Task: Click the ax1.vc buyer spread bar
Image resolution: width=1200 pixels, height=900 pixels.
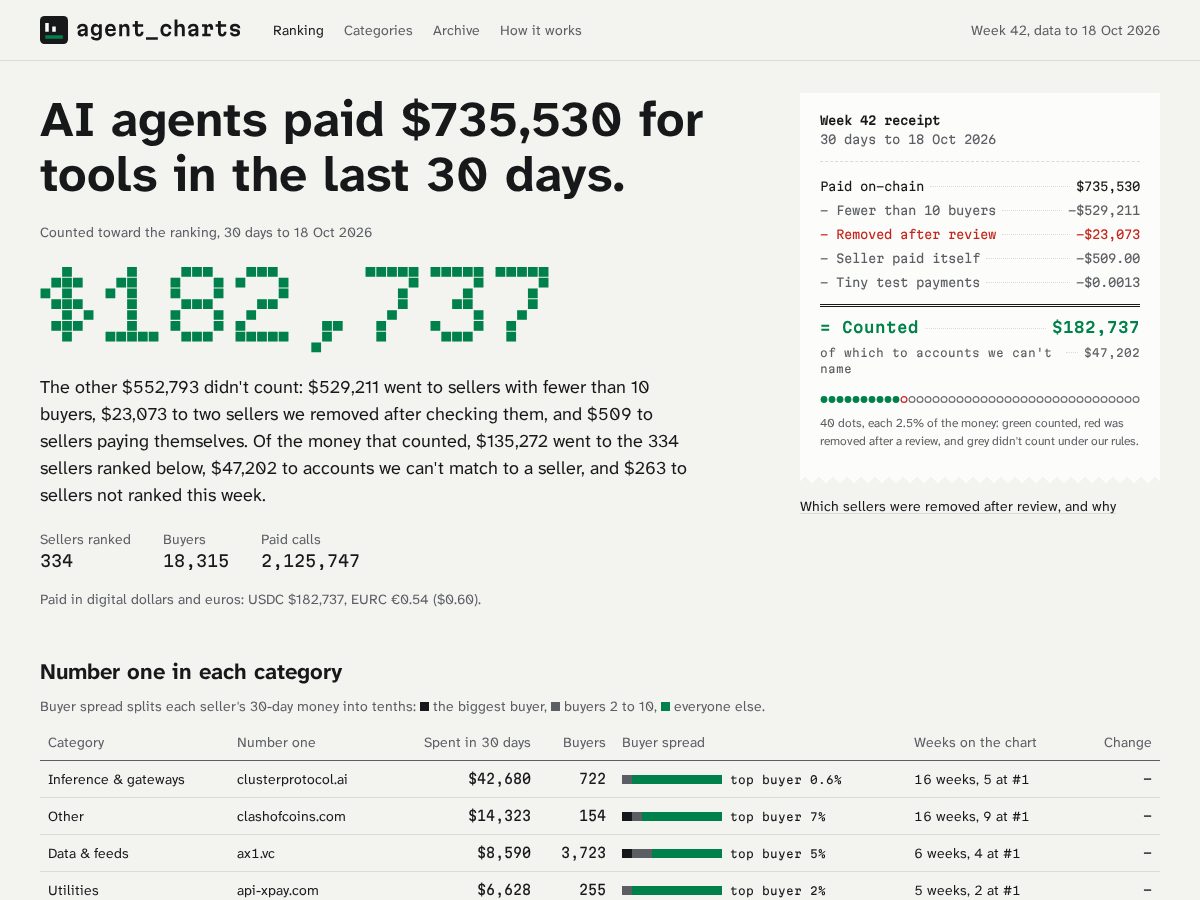Action: [672, 854]
